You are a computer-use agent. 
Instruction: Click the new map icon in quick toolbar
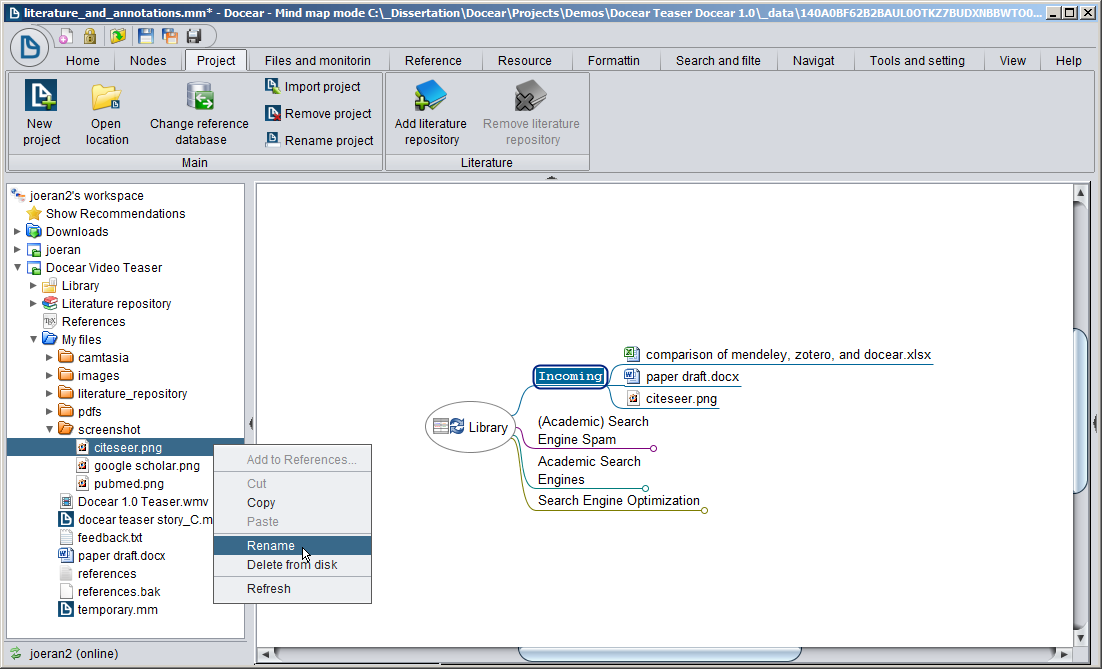click(66, 37)
